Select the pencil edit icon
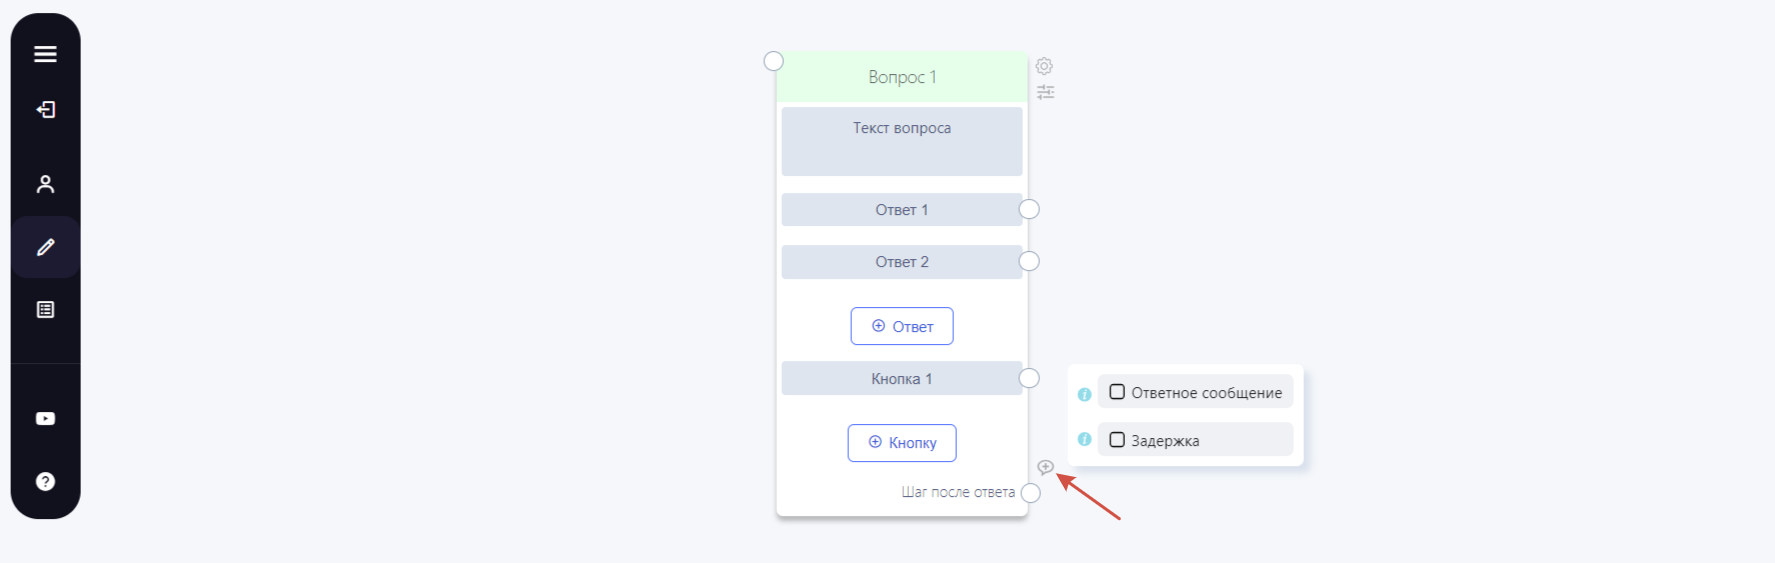Viewport: 1775px width, 563px height. pos(45,247)
